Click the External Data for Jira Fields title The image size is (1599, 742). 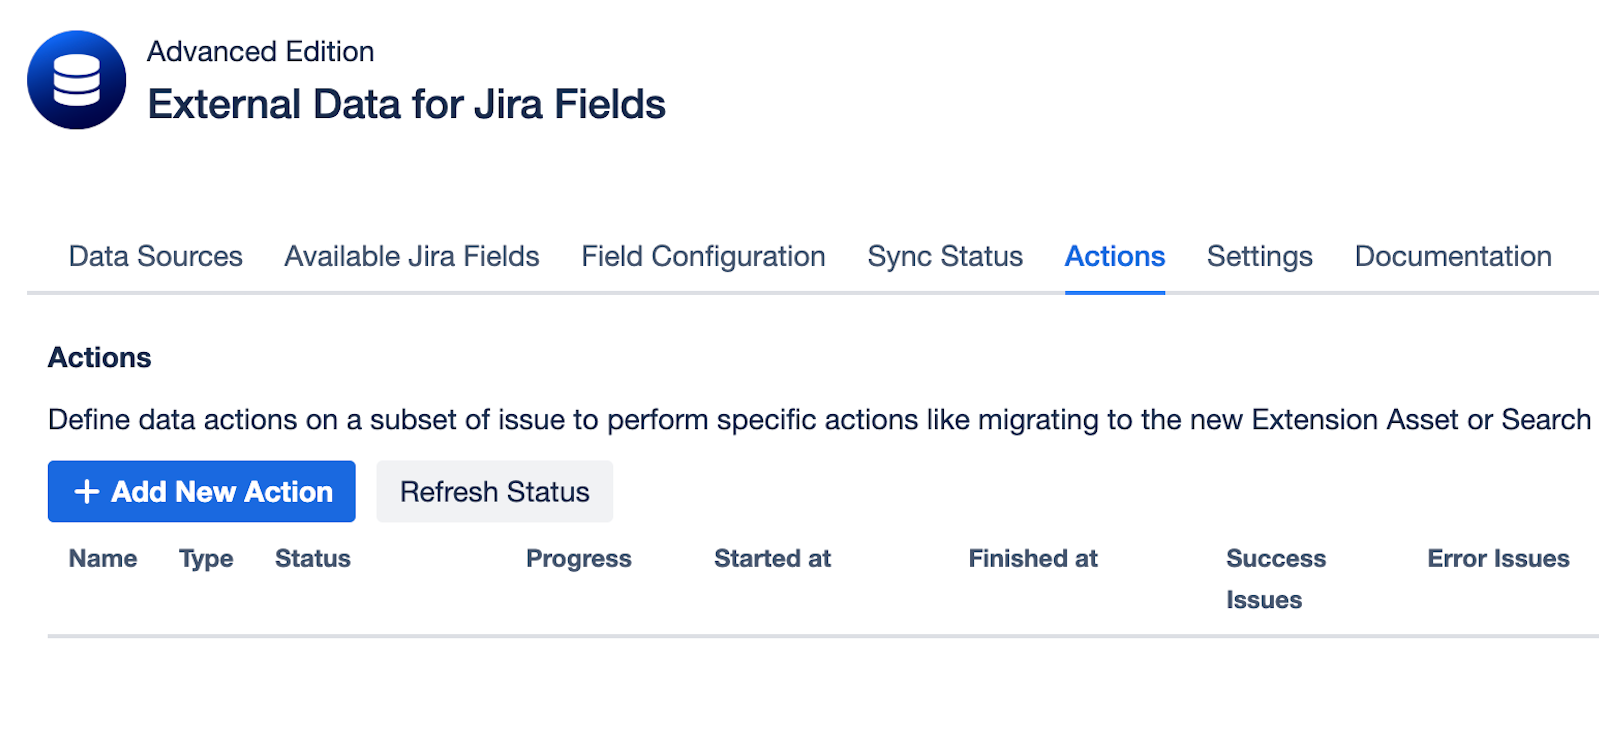pos(406,105)
